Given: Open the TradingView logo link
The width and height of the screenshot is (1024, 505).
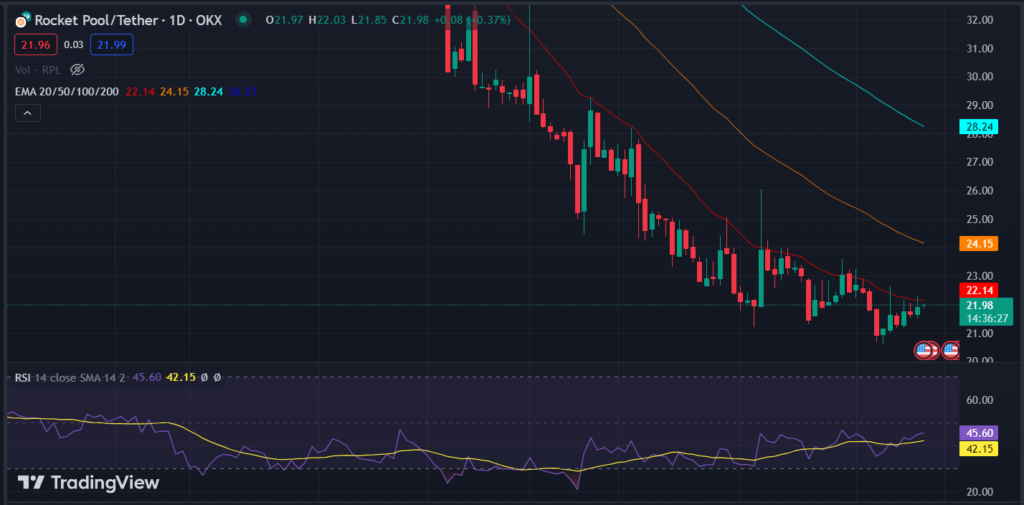Looking at the screenshot, I should point(88,483).
